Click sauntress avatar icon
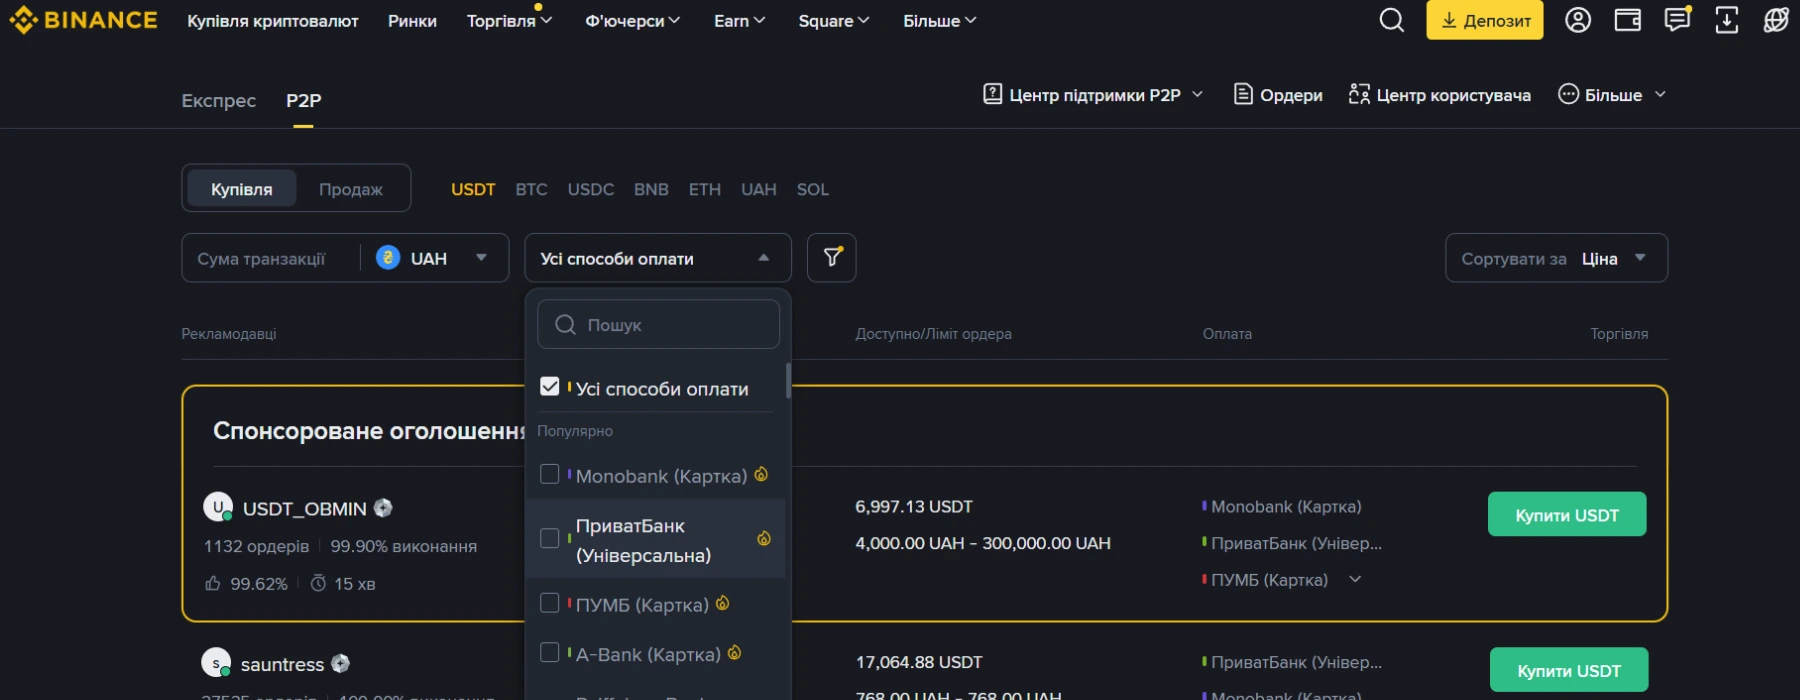The height and width of the screenshot is (700, 1800). point(216,662)
